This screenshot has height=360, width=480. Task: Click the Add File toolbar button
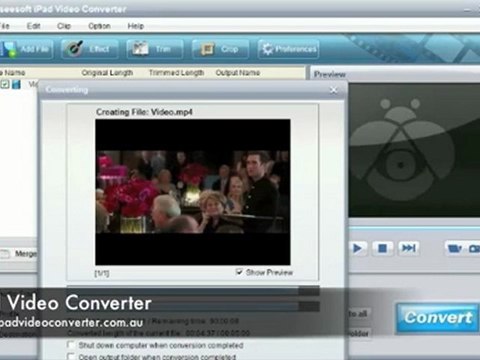(26, 49)
